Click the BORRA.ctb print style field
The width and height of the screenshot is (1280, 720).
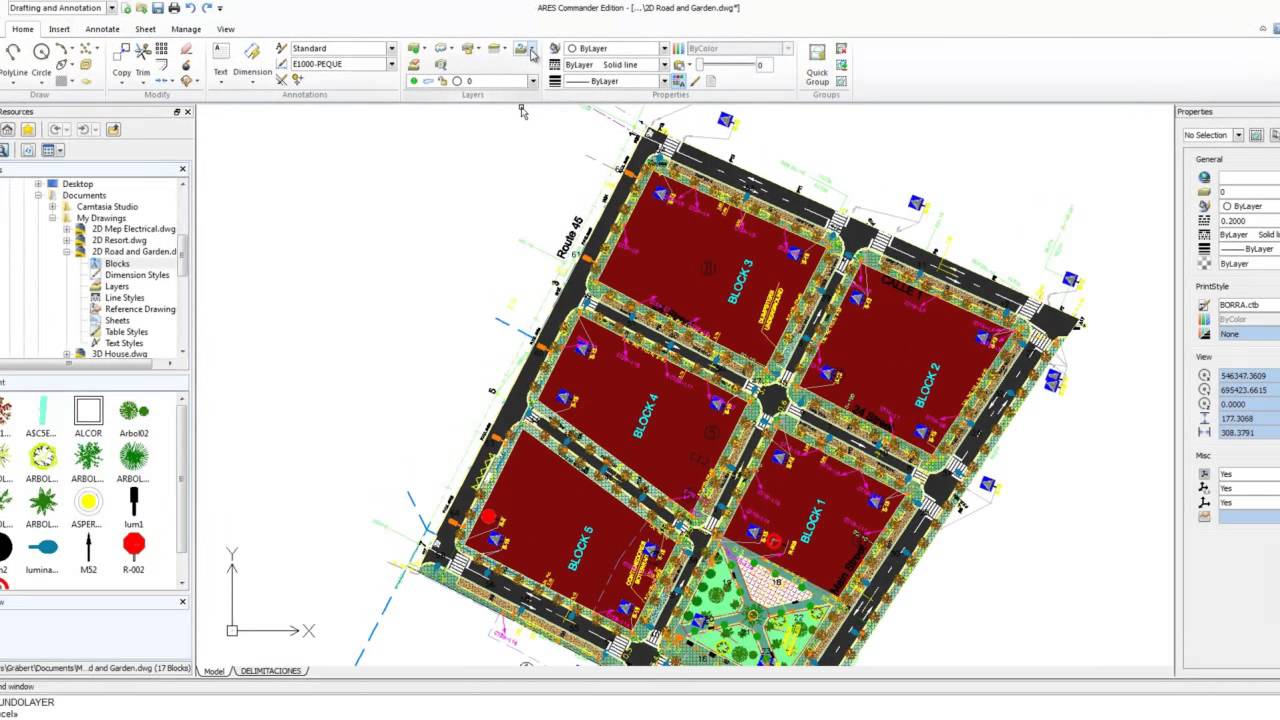tap(1248, 305)
